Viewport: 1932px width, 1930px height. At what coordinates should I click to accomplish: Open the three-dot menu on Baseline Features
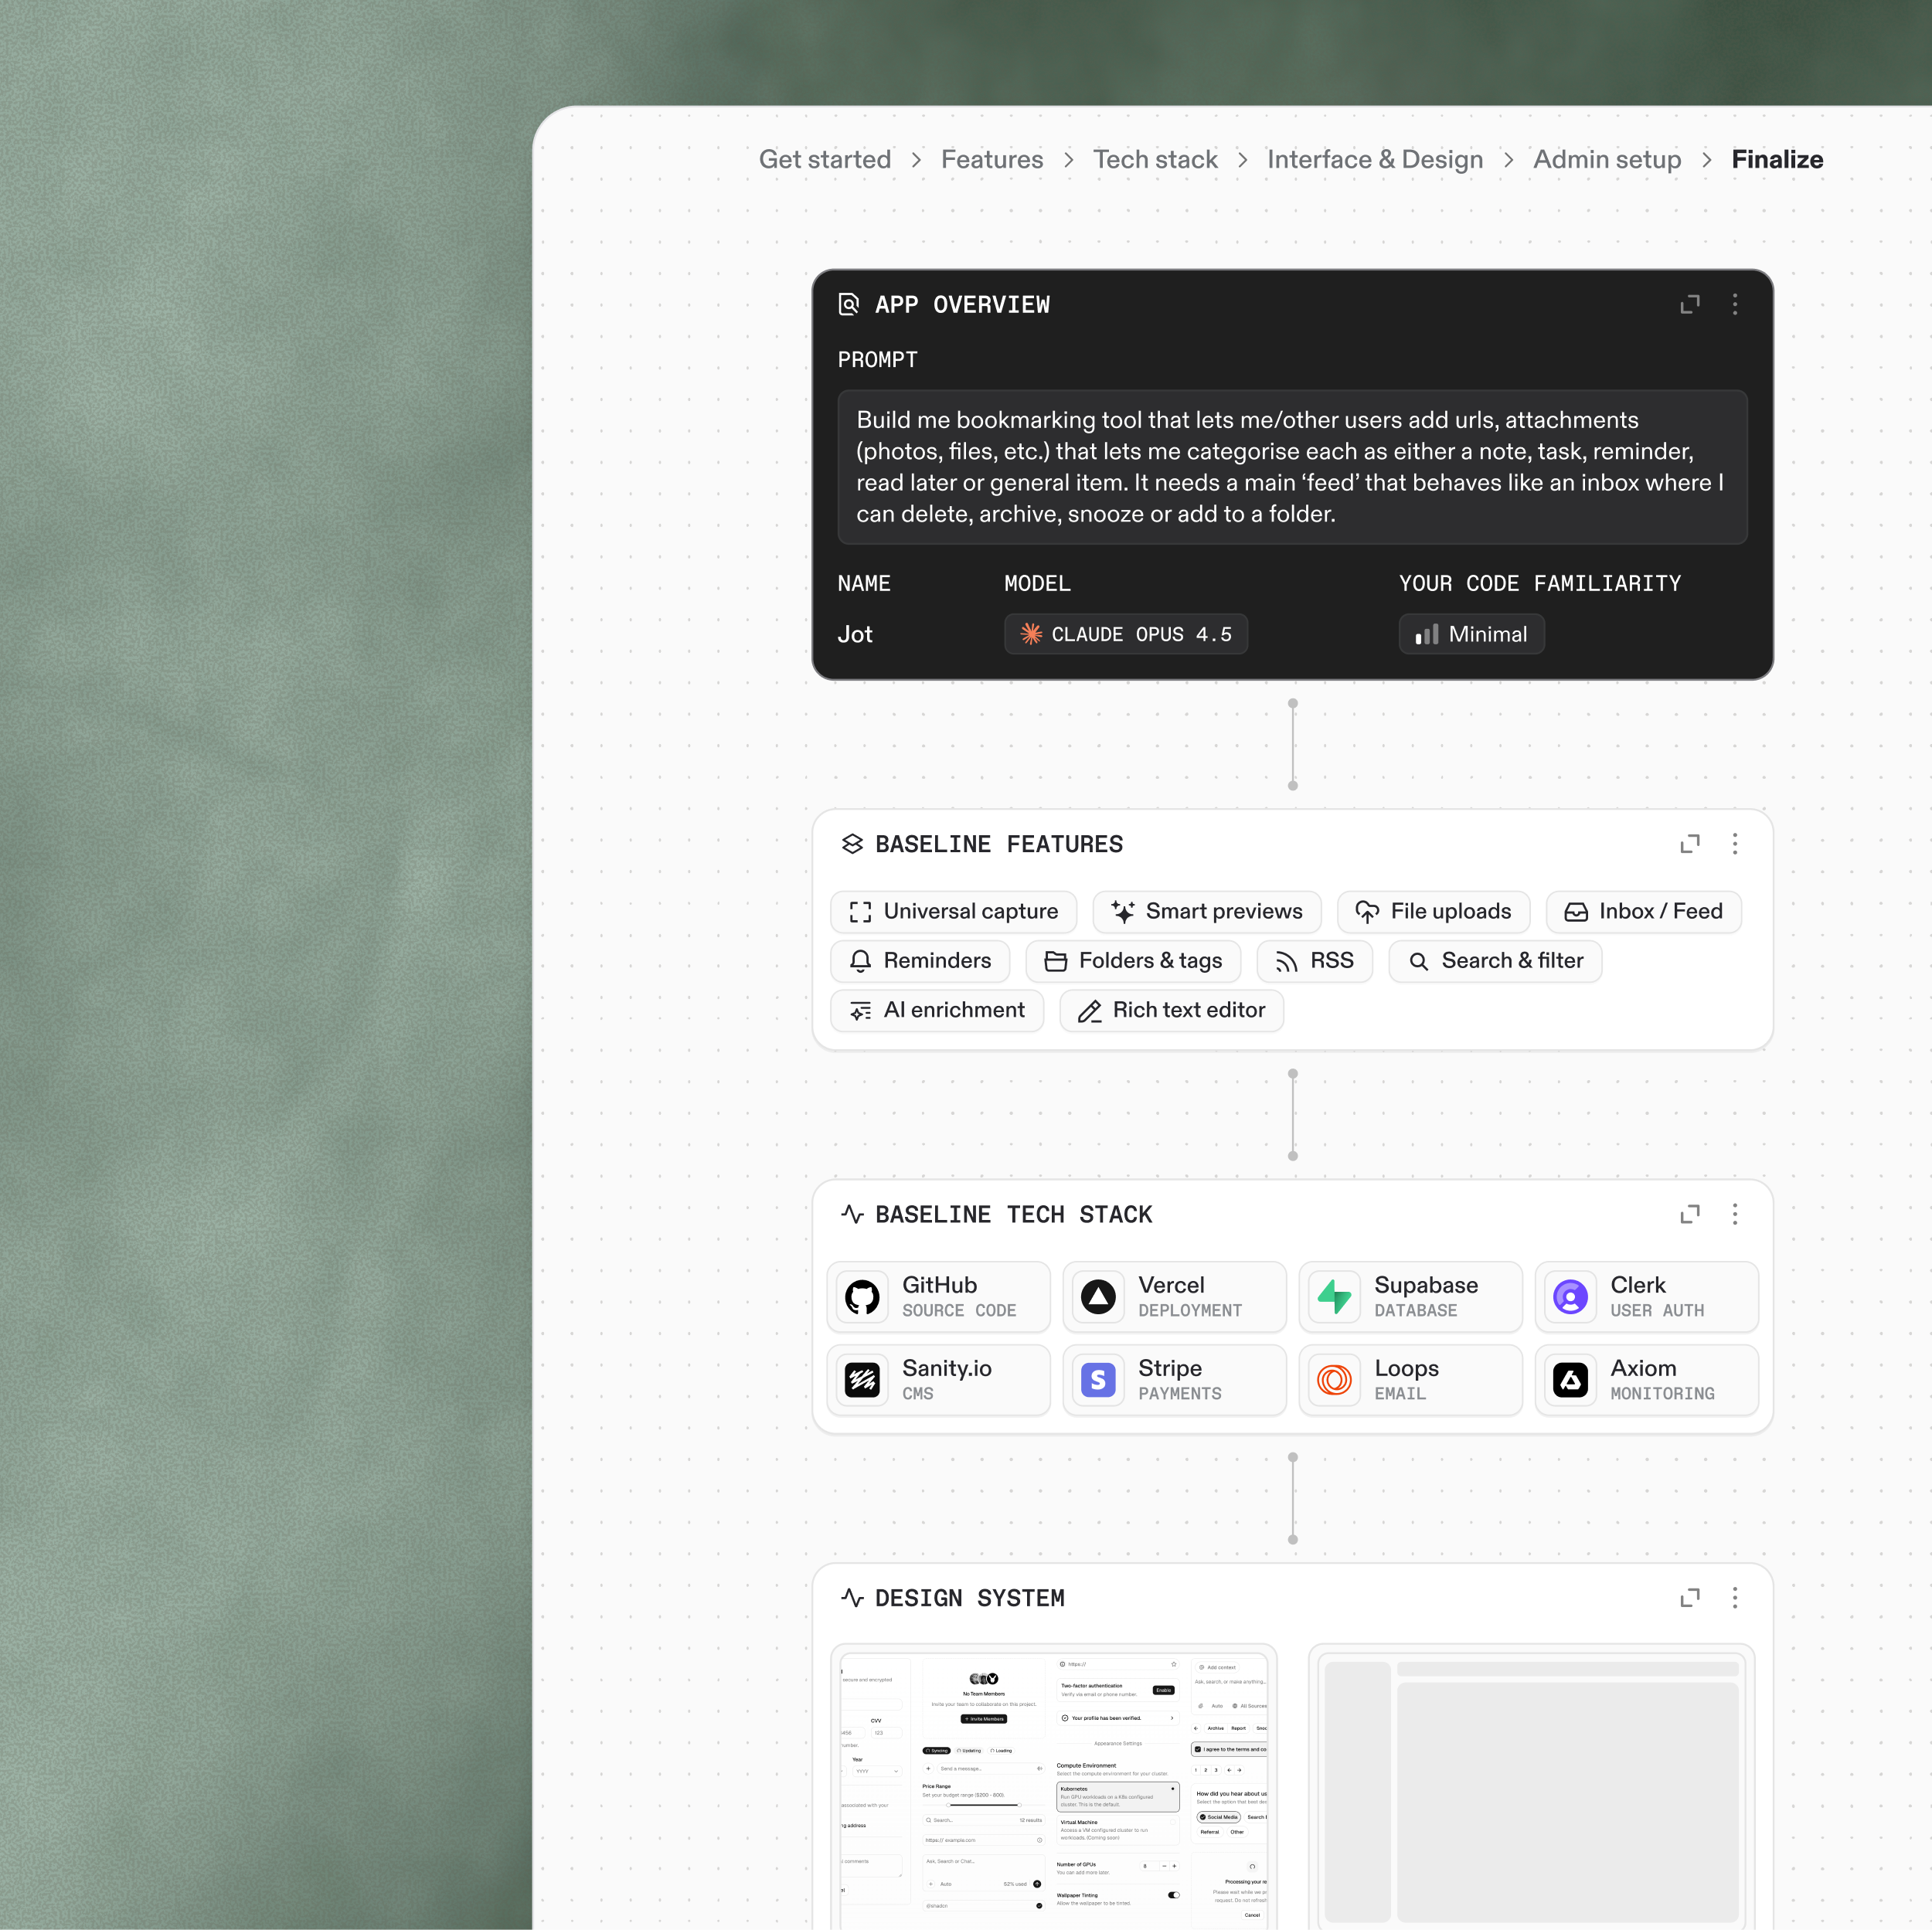pyautogui.click(x=1736, y=844)
